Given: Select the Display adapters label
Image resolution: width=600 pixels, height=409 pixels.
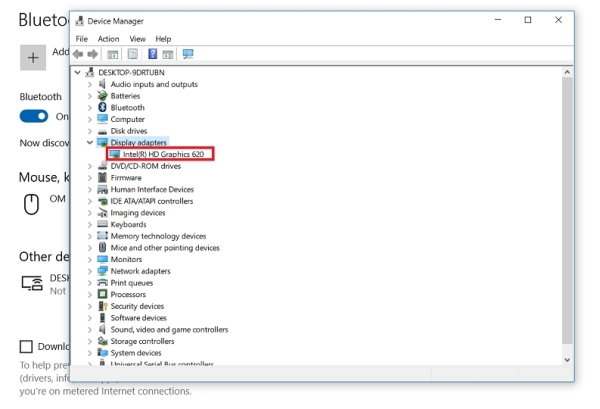Looking at the screenshot, I should (x=139, y=142).
